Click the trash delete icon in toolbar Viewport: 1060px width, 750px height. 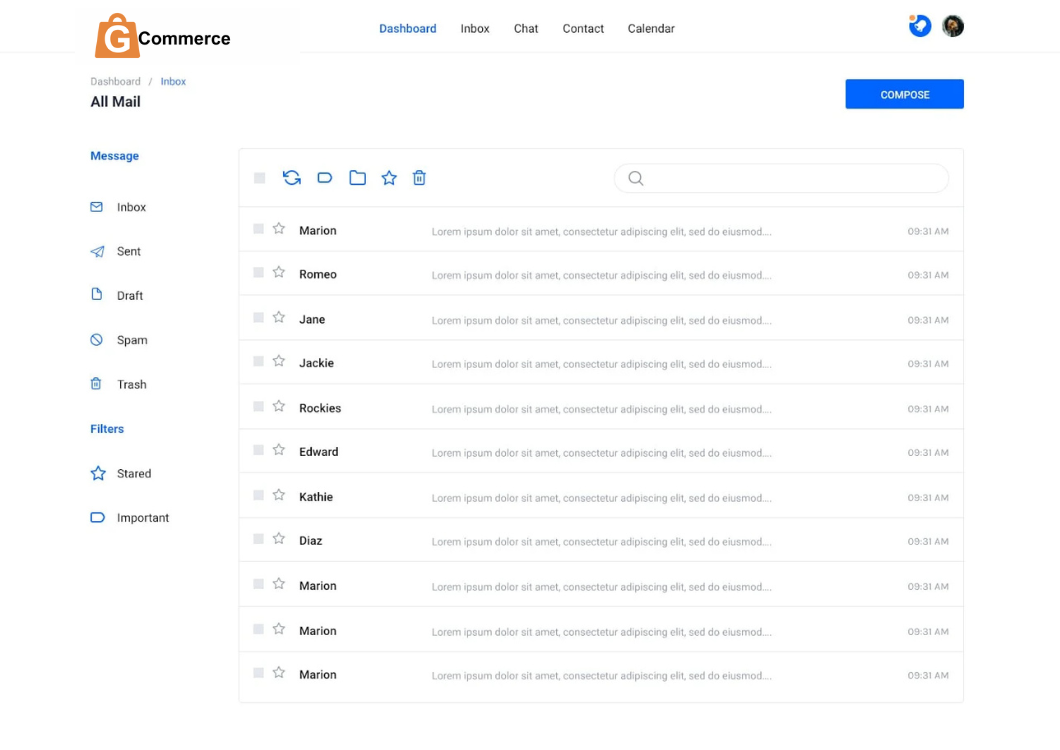[420, 178]
